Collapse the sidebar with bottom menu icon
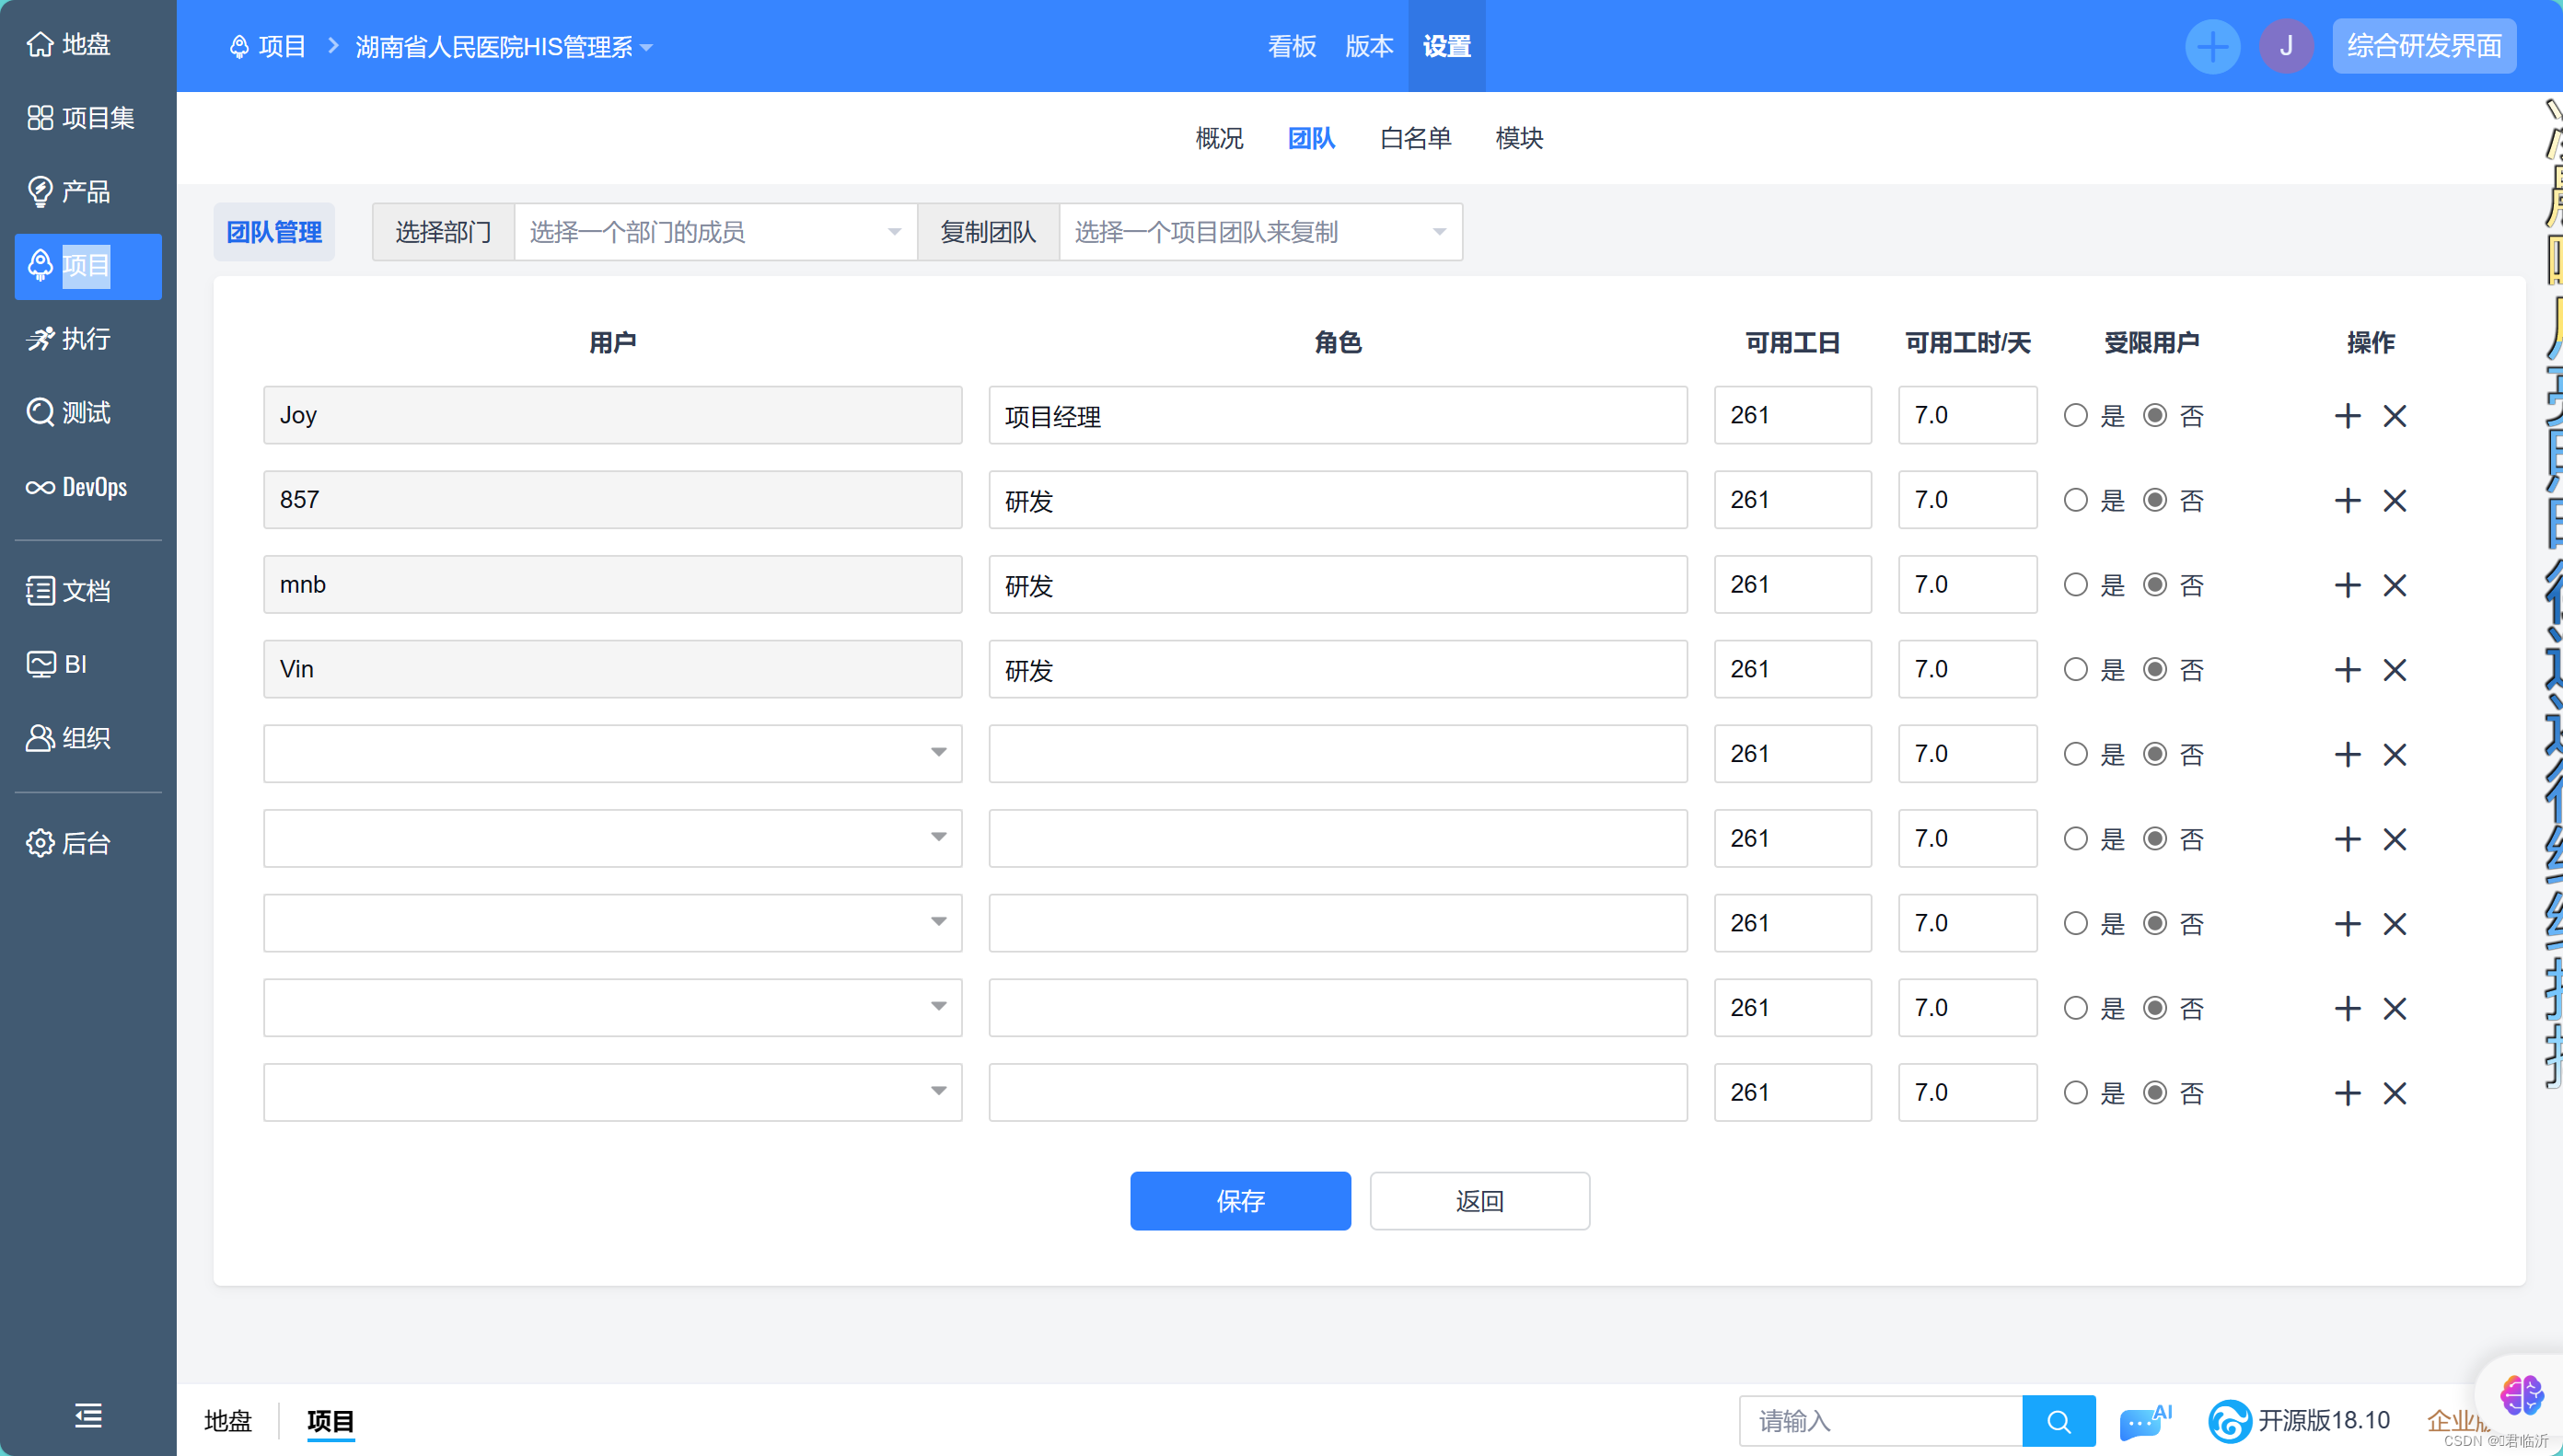 tap(88, 1415)
